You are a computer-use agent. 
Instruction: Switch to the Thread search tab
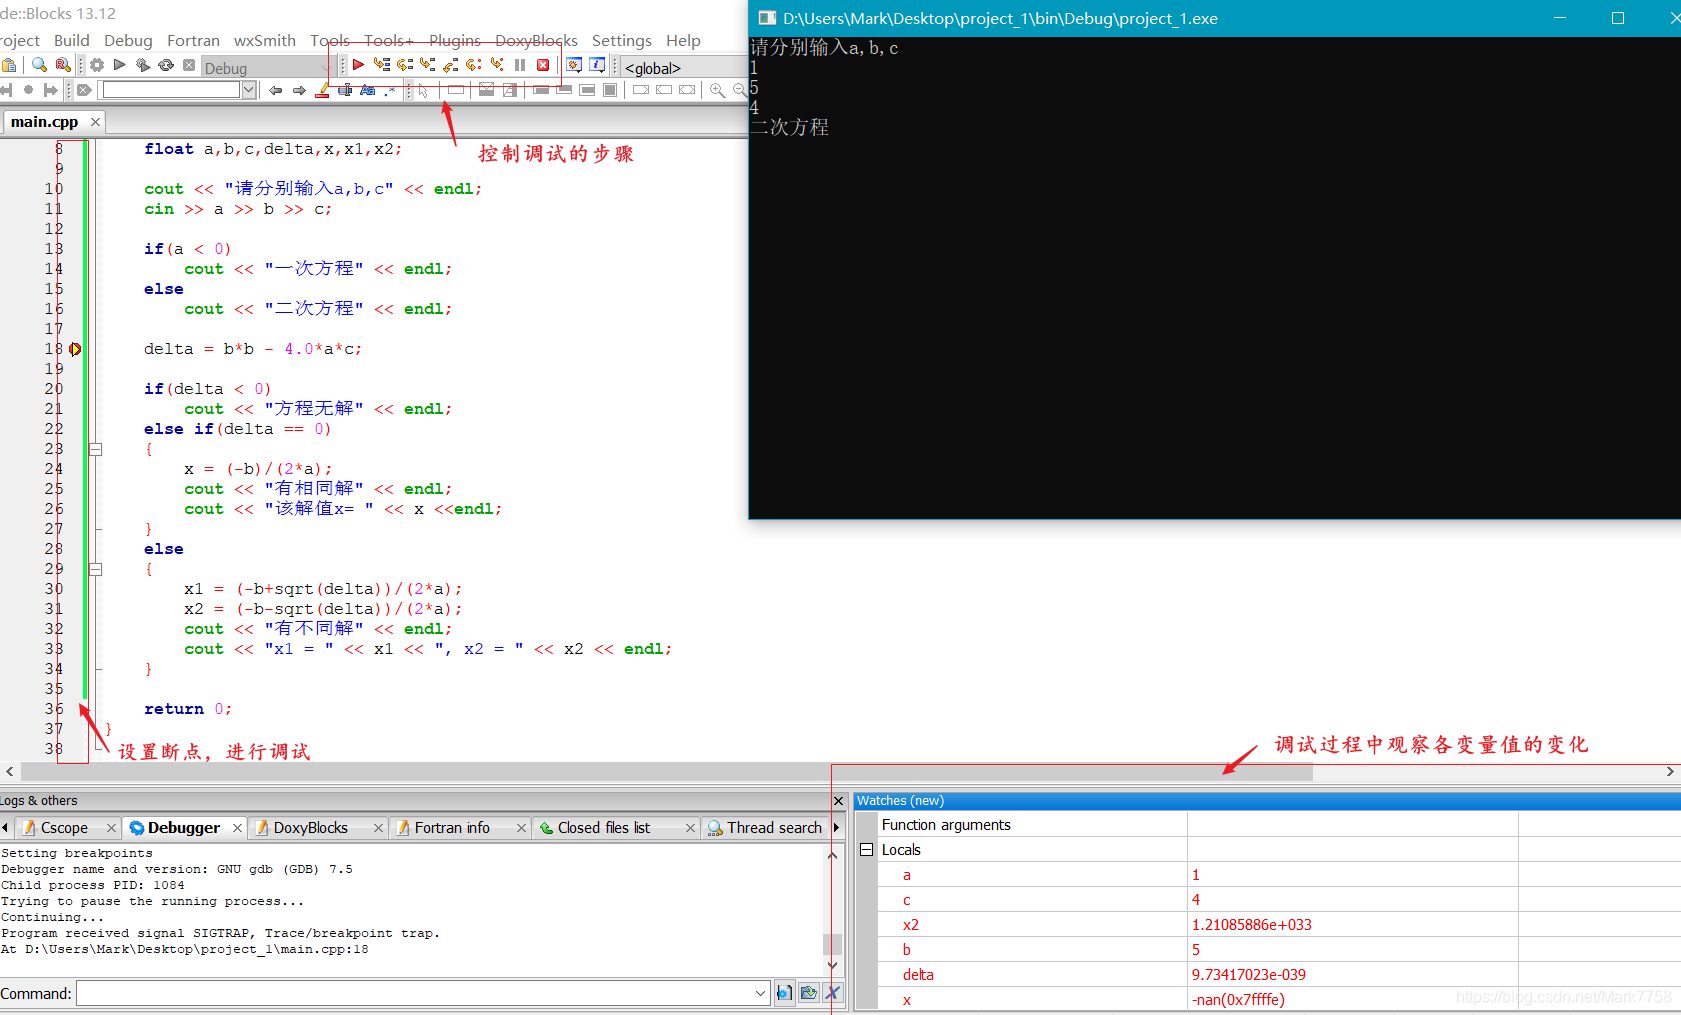click(775, 827)
